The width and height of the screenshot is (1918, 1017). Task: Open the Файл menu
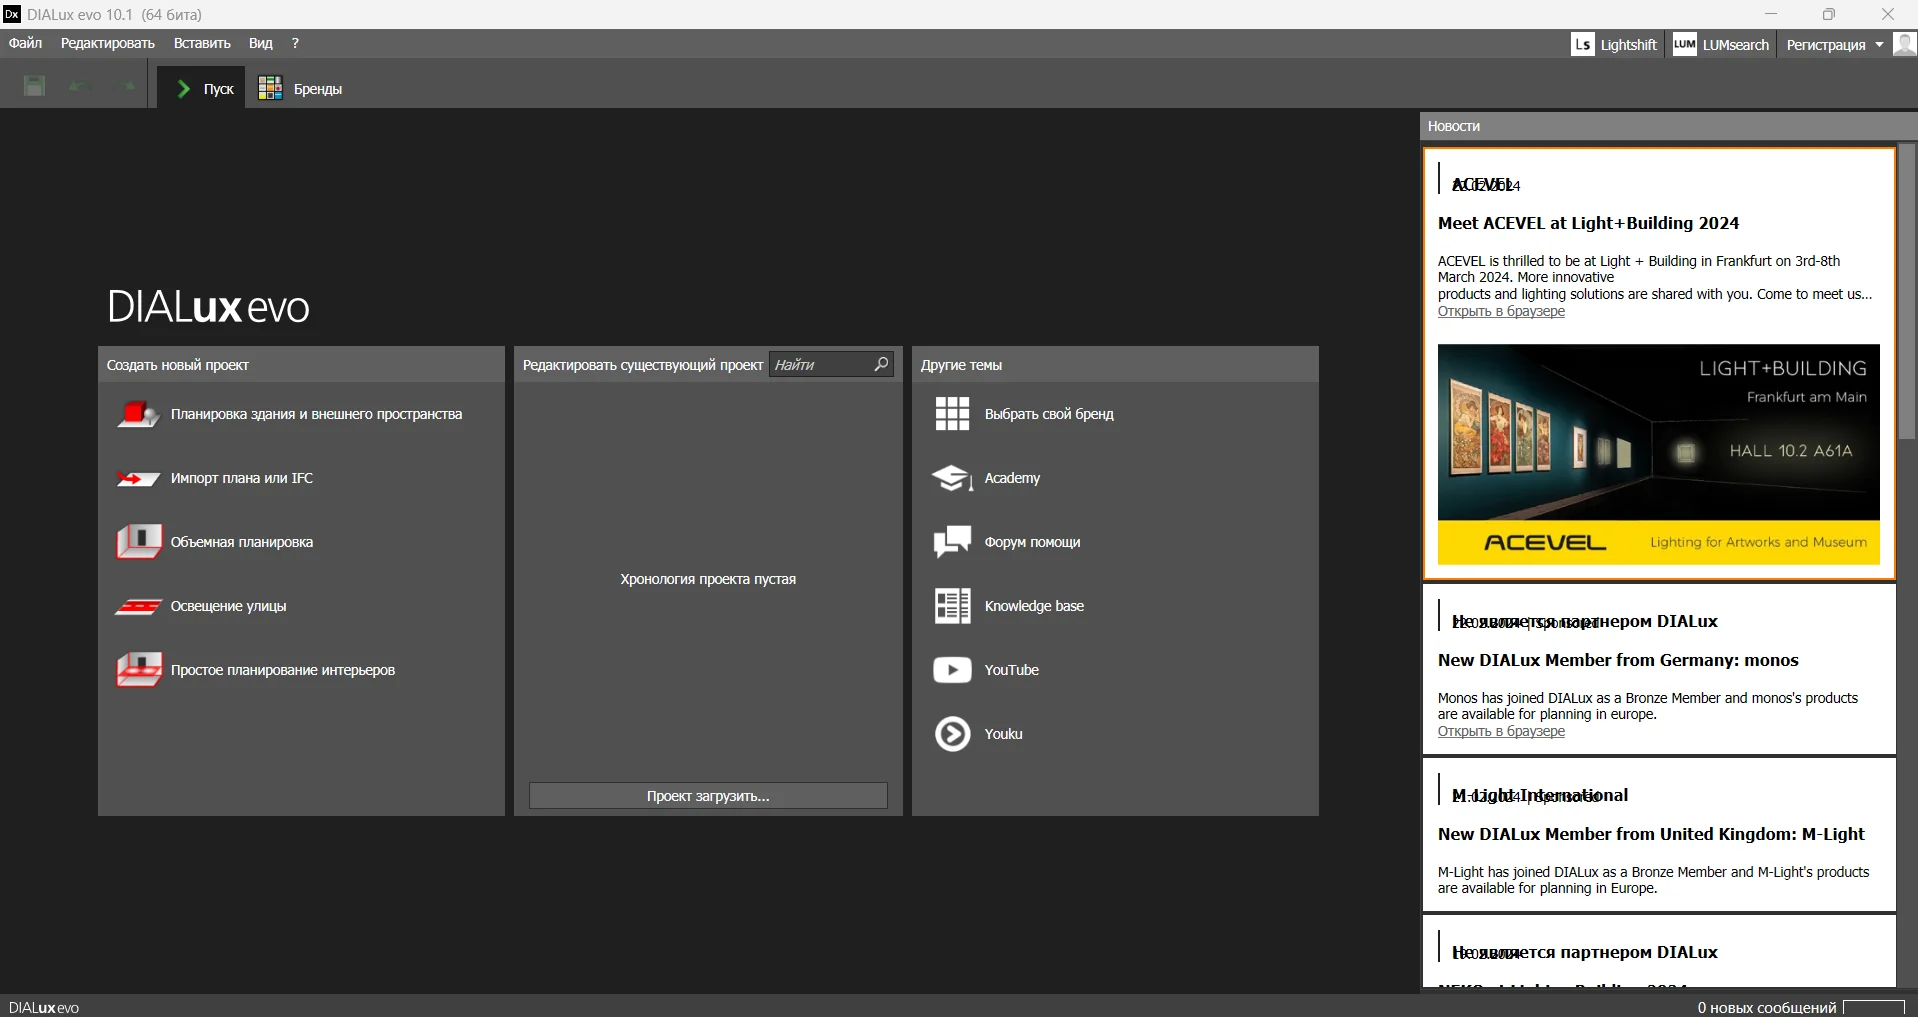pyautogui.click(x=25, y=43)
